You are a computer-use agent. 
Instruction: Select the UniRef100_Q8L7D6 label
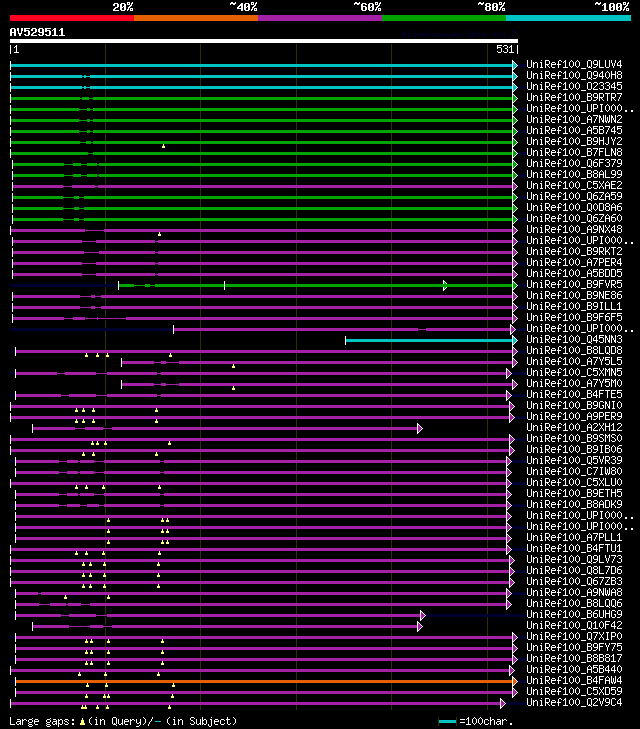tap(574, 570)
